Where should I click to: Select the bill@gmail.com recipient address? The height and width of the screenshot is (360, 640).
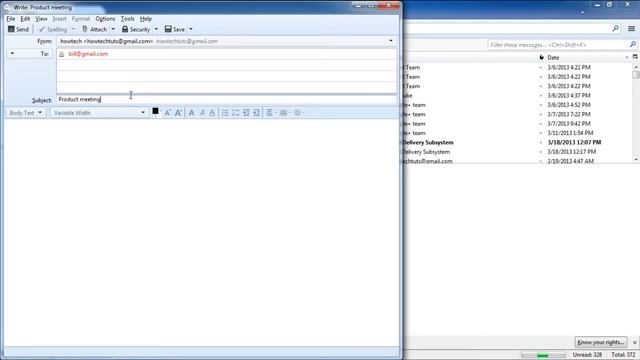pyautogui.click(x=89, y=54)
